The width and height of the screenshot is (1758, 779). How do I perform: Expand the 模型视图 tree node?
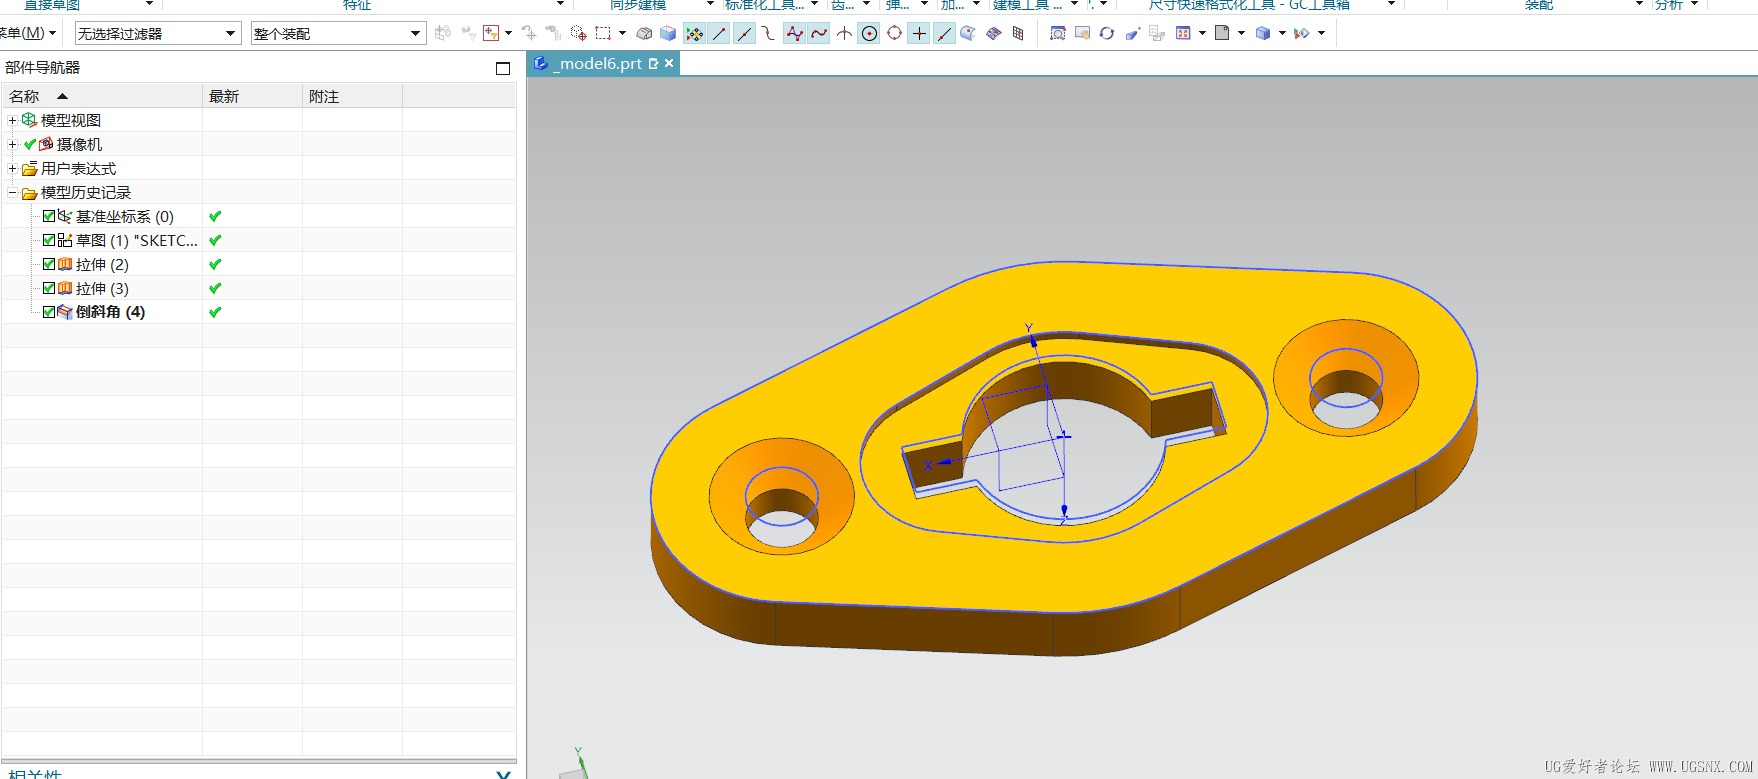coord(12,120)
